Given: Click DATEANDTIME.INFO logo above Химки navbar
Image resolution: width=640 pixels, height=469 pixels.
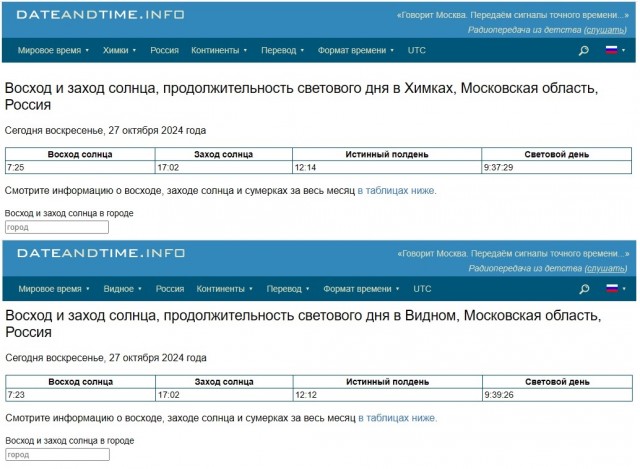Looking at the screenshot, I should [100, 15].
